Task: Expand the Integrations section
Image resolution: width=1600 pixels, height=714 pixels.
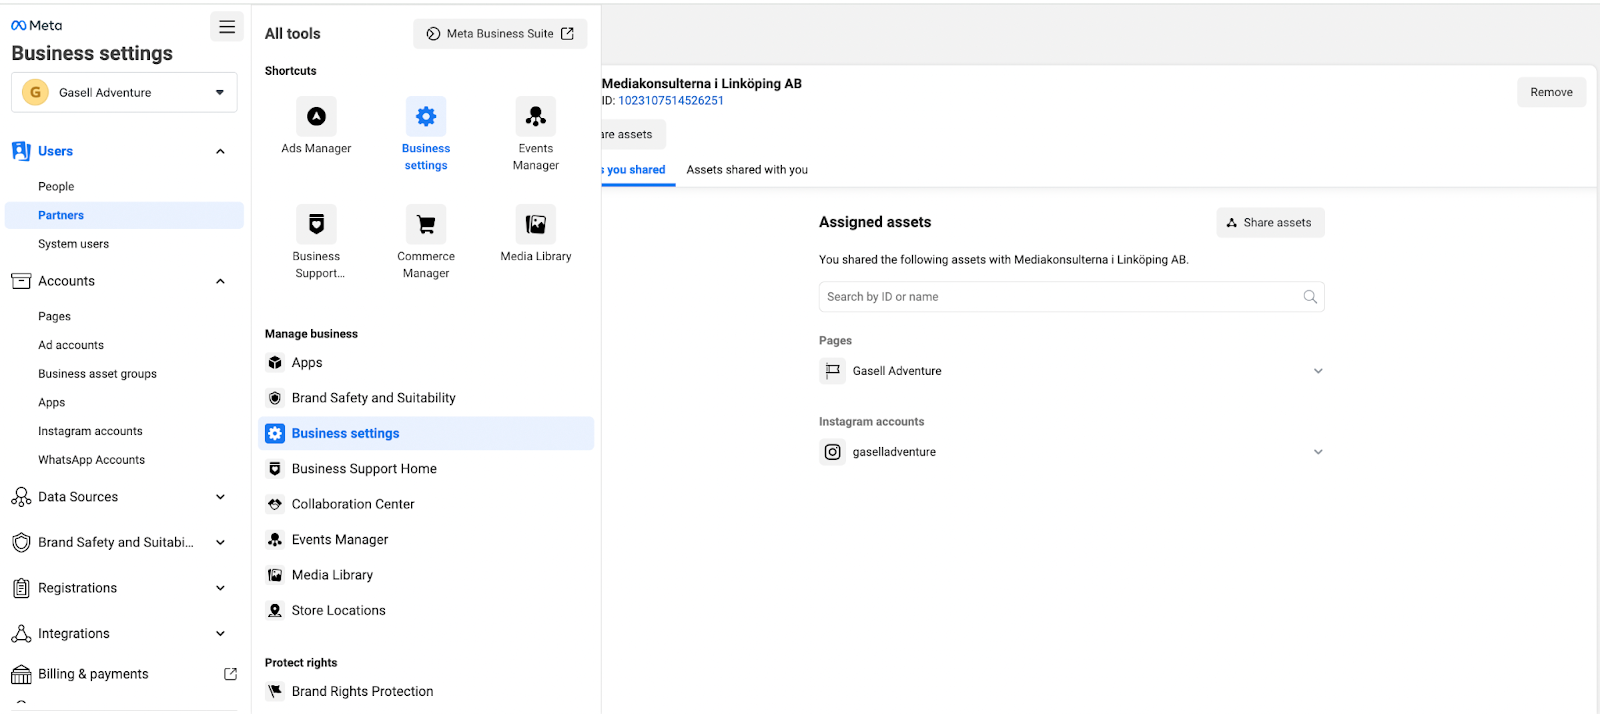Action: coord(220,634)
